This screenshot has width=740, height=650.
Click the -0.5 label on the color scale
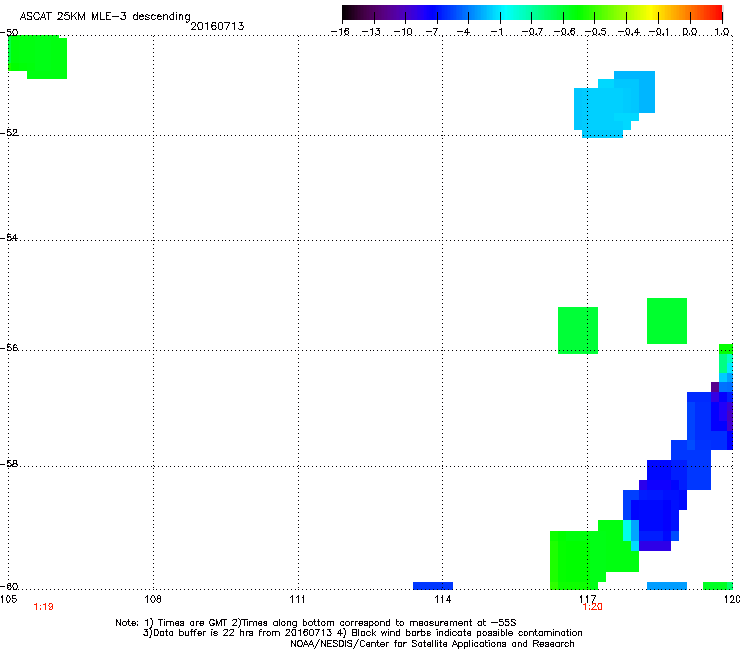pyautogui.click(x=596, y=32)
